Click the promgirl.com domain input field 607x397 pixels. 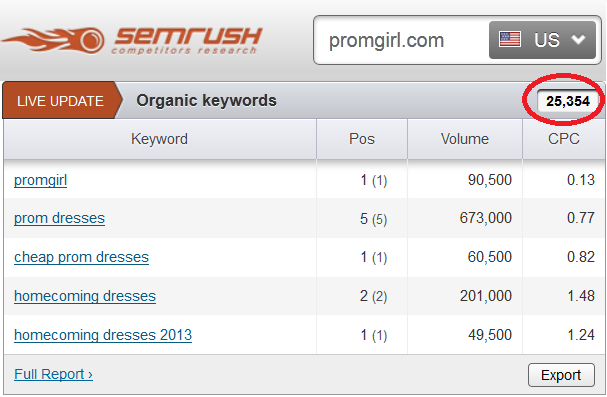(401, 40)
